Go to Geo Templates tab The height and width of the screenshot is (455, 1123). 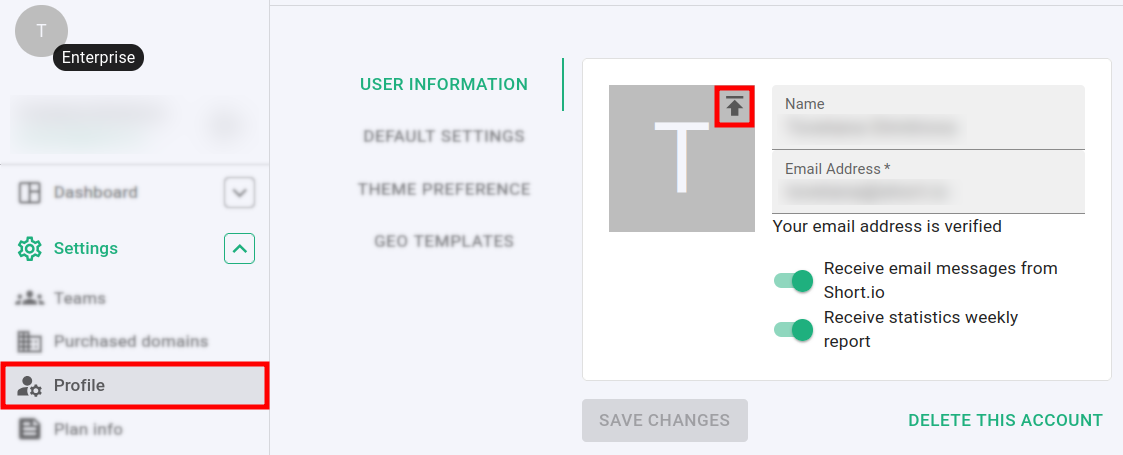click(x=444, y=241)
